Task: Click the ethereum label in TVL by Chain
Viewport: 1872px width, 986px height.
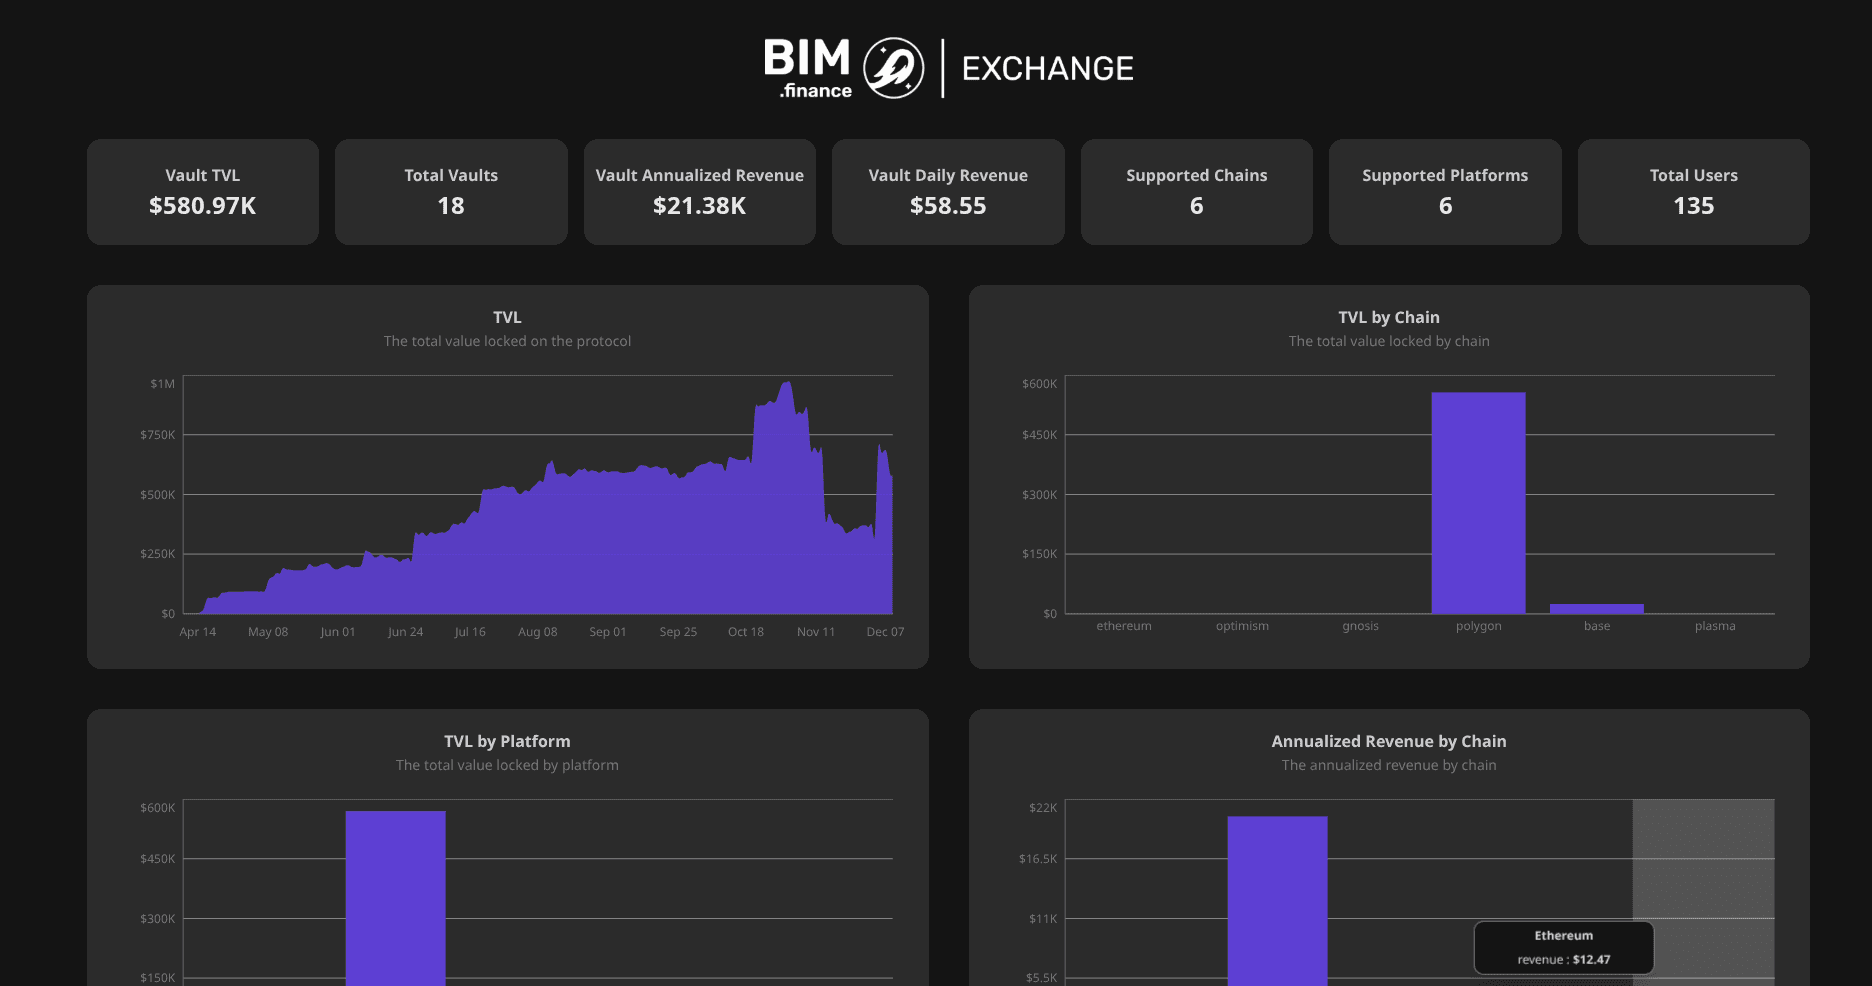Action: [1124, 626]
